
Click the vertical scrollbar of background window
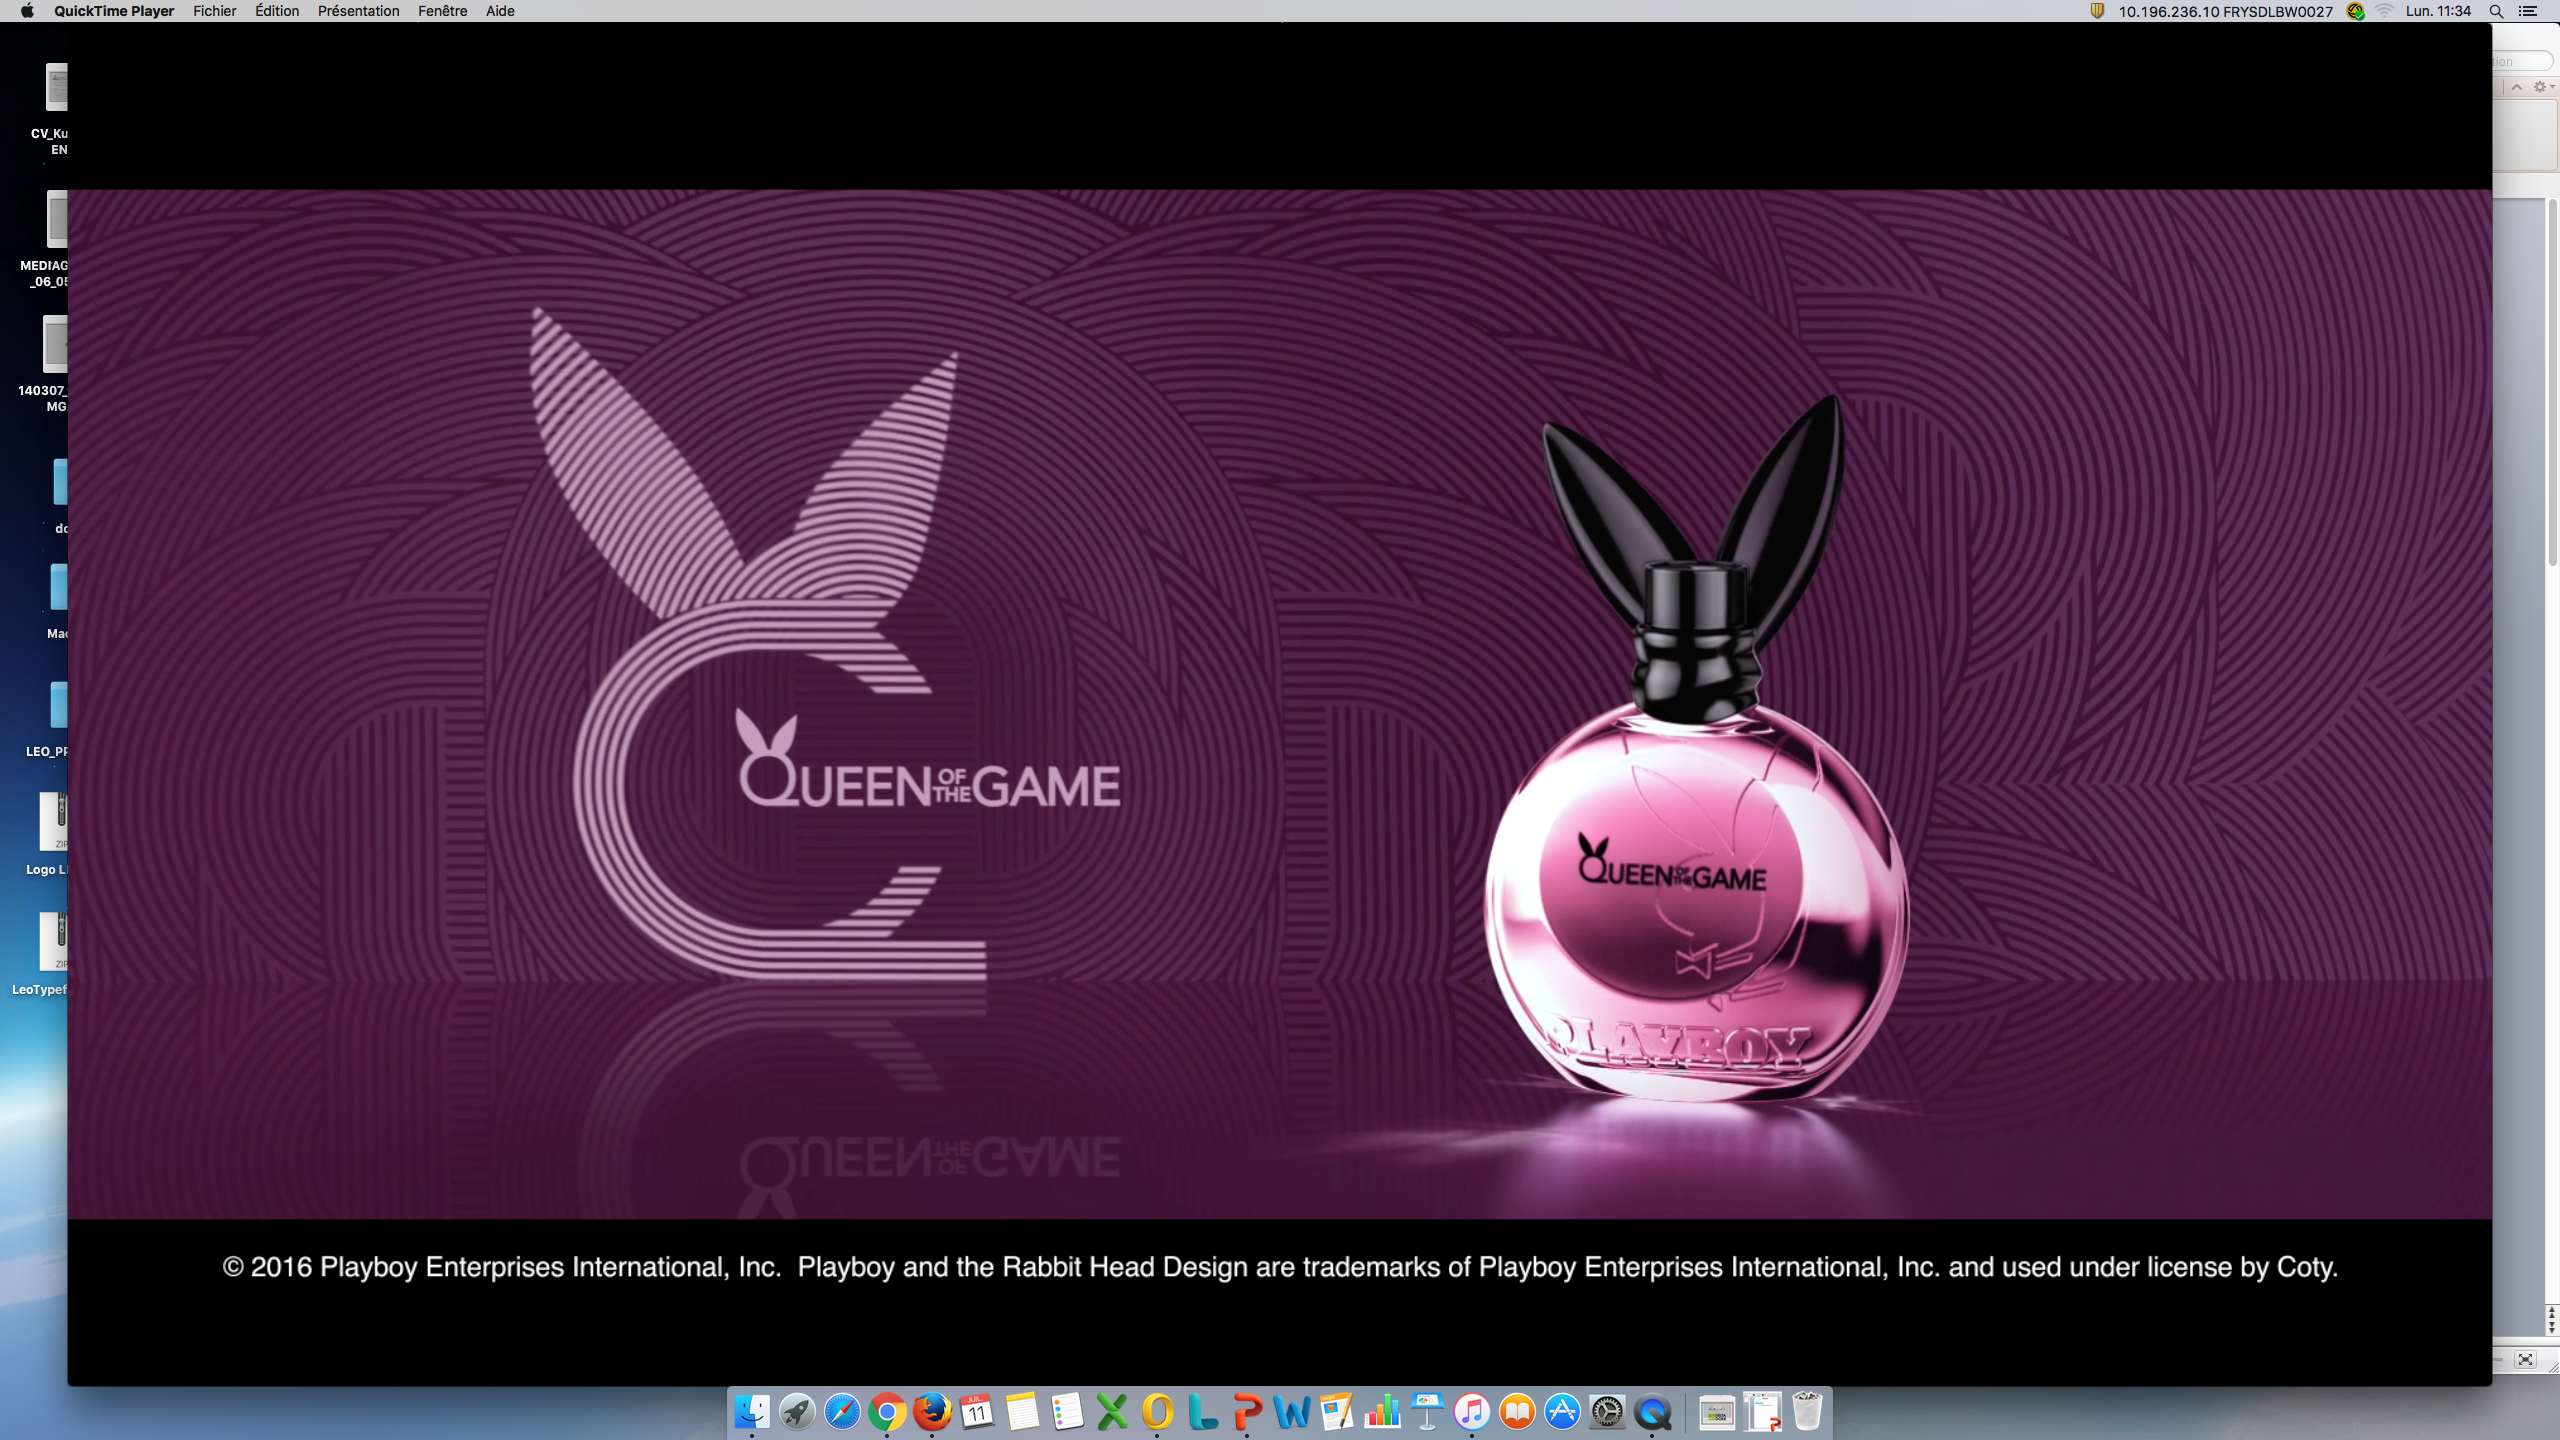[2552, 383]
